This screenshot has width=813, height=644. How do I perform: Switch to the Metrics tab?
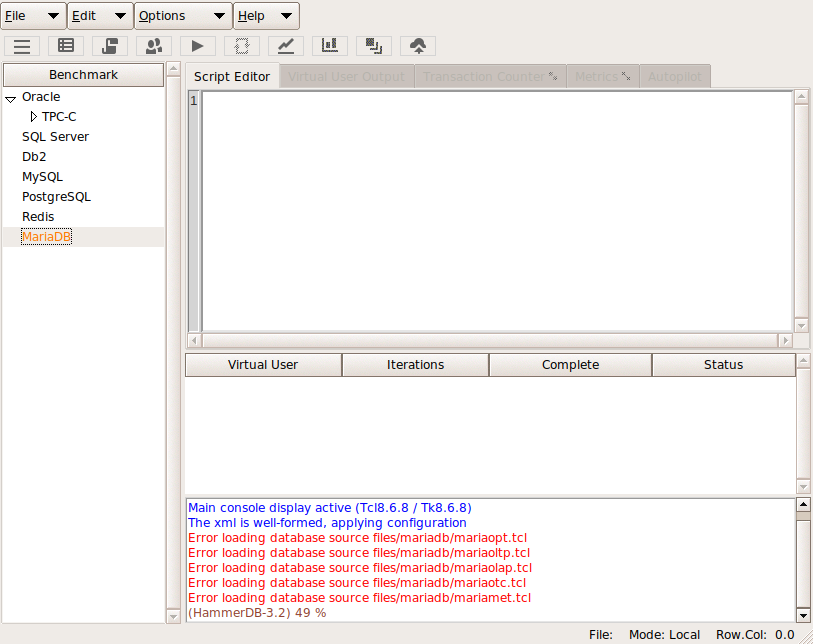pyautogui.click(x=603, y=77)
